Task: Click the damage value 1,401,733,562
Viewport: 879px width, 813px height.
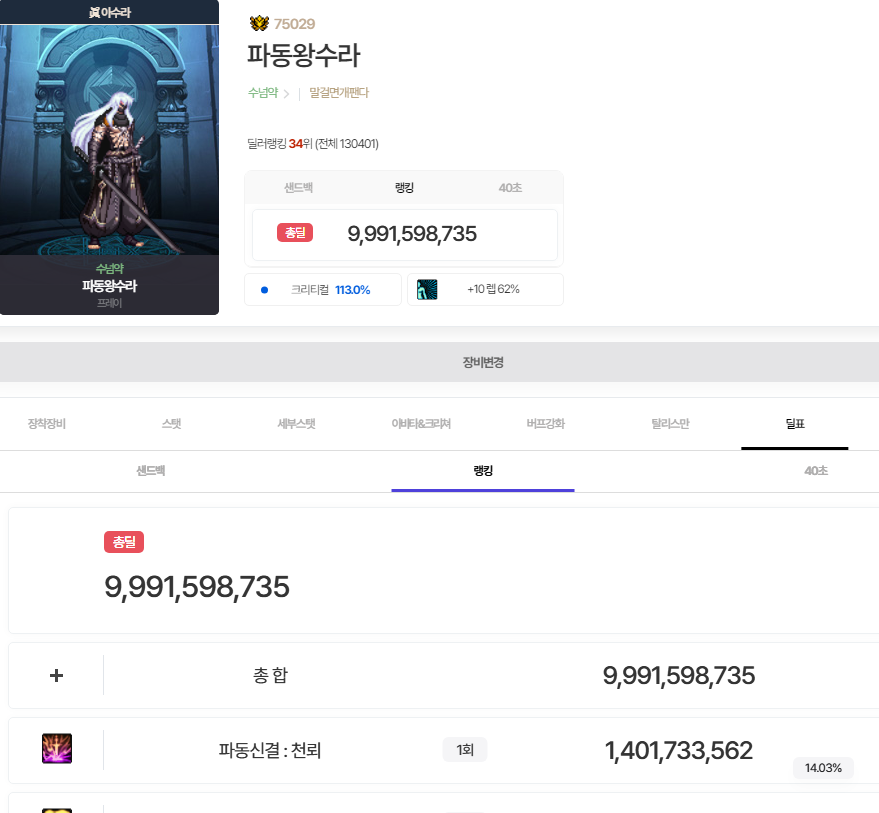Action: click(679, 751)
